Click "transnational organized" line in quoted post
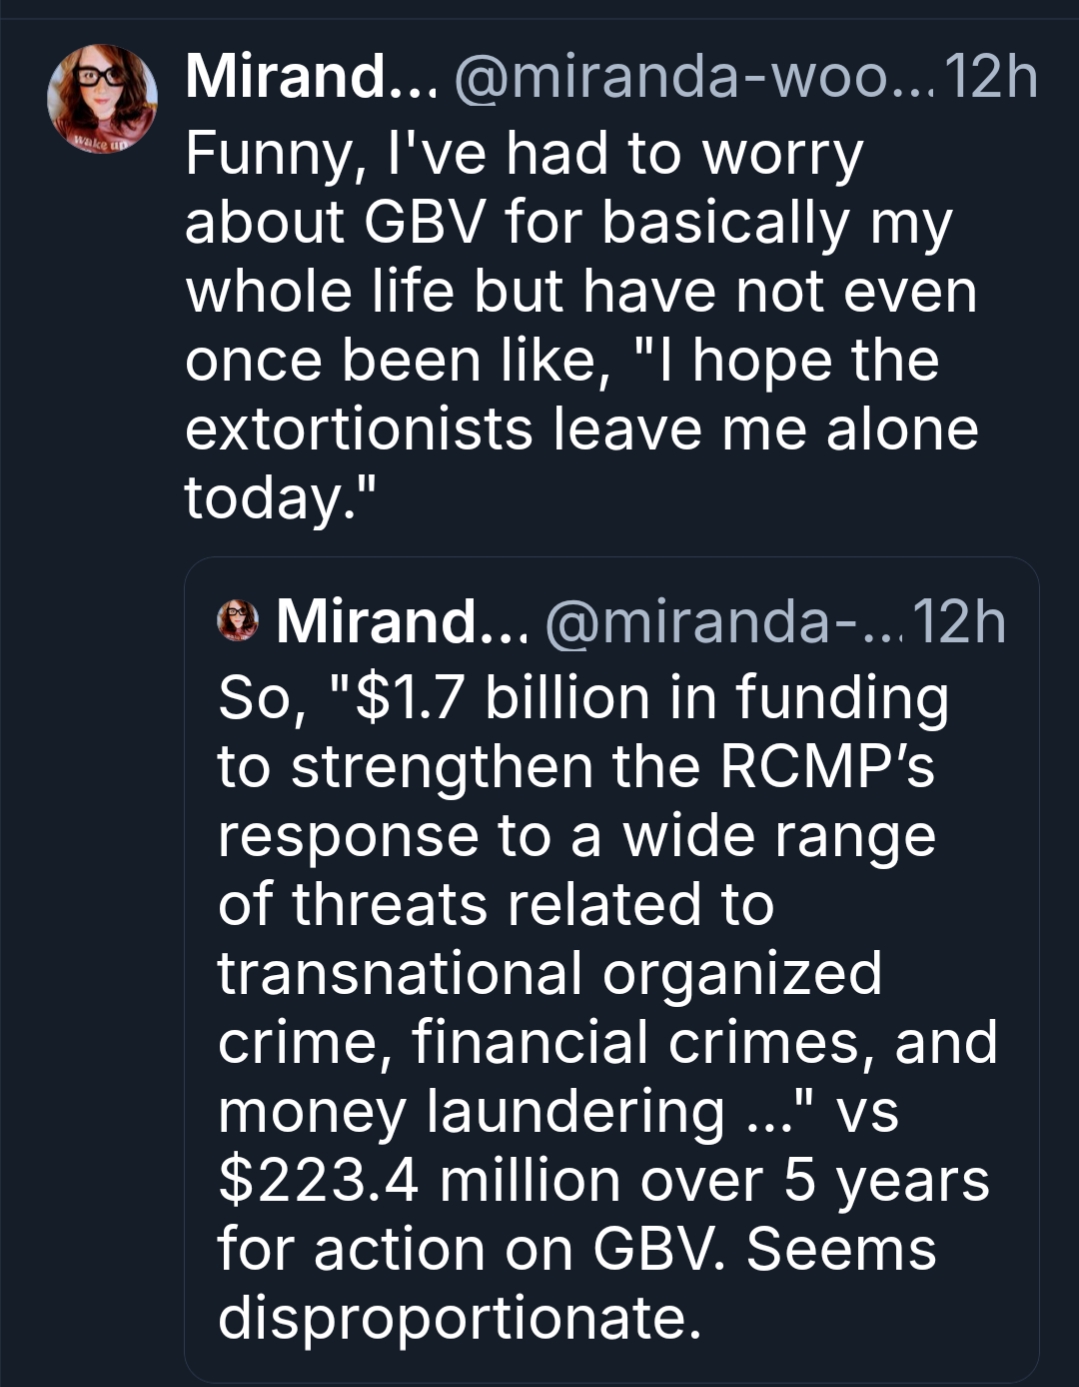The width and height of the screenshot is (1079, 1387). 549,973
